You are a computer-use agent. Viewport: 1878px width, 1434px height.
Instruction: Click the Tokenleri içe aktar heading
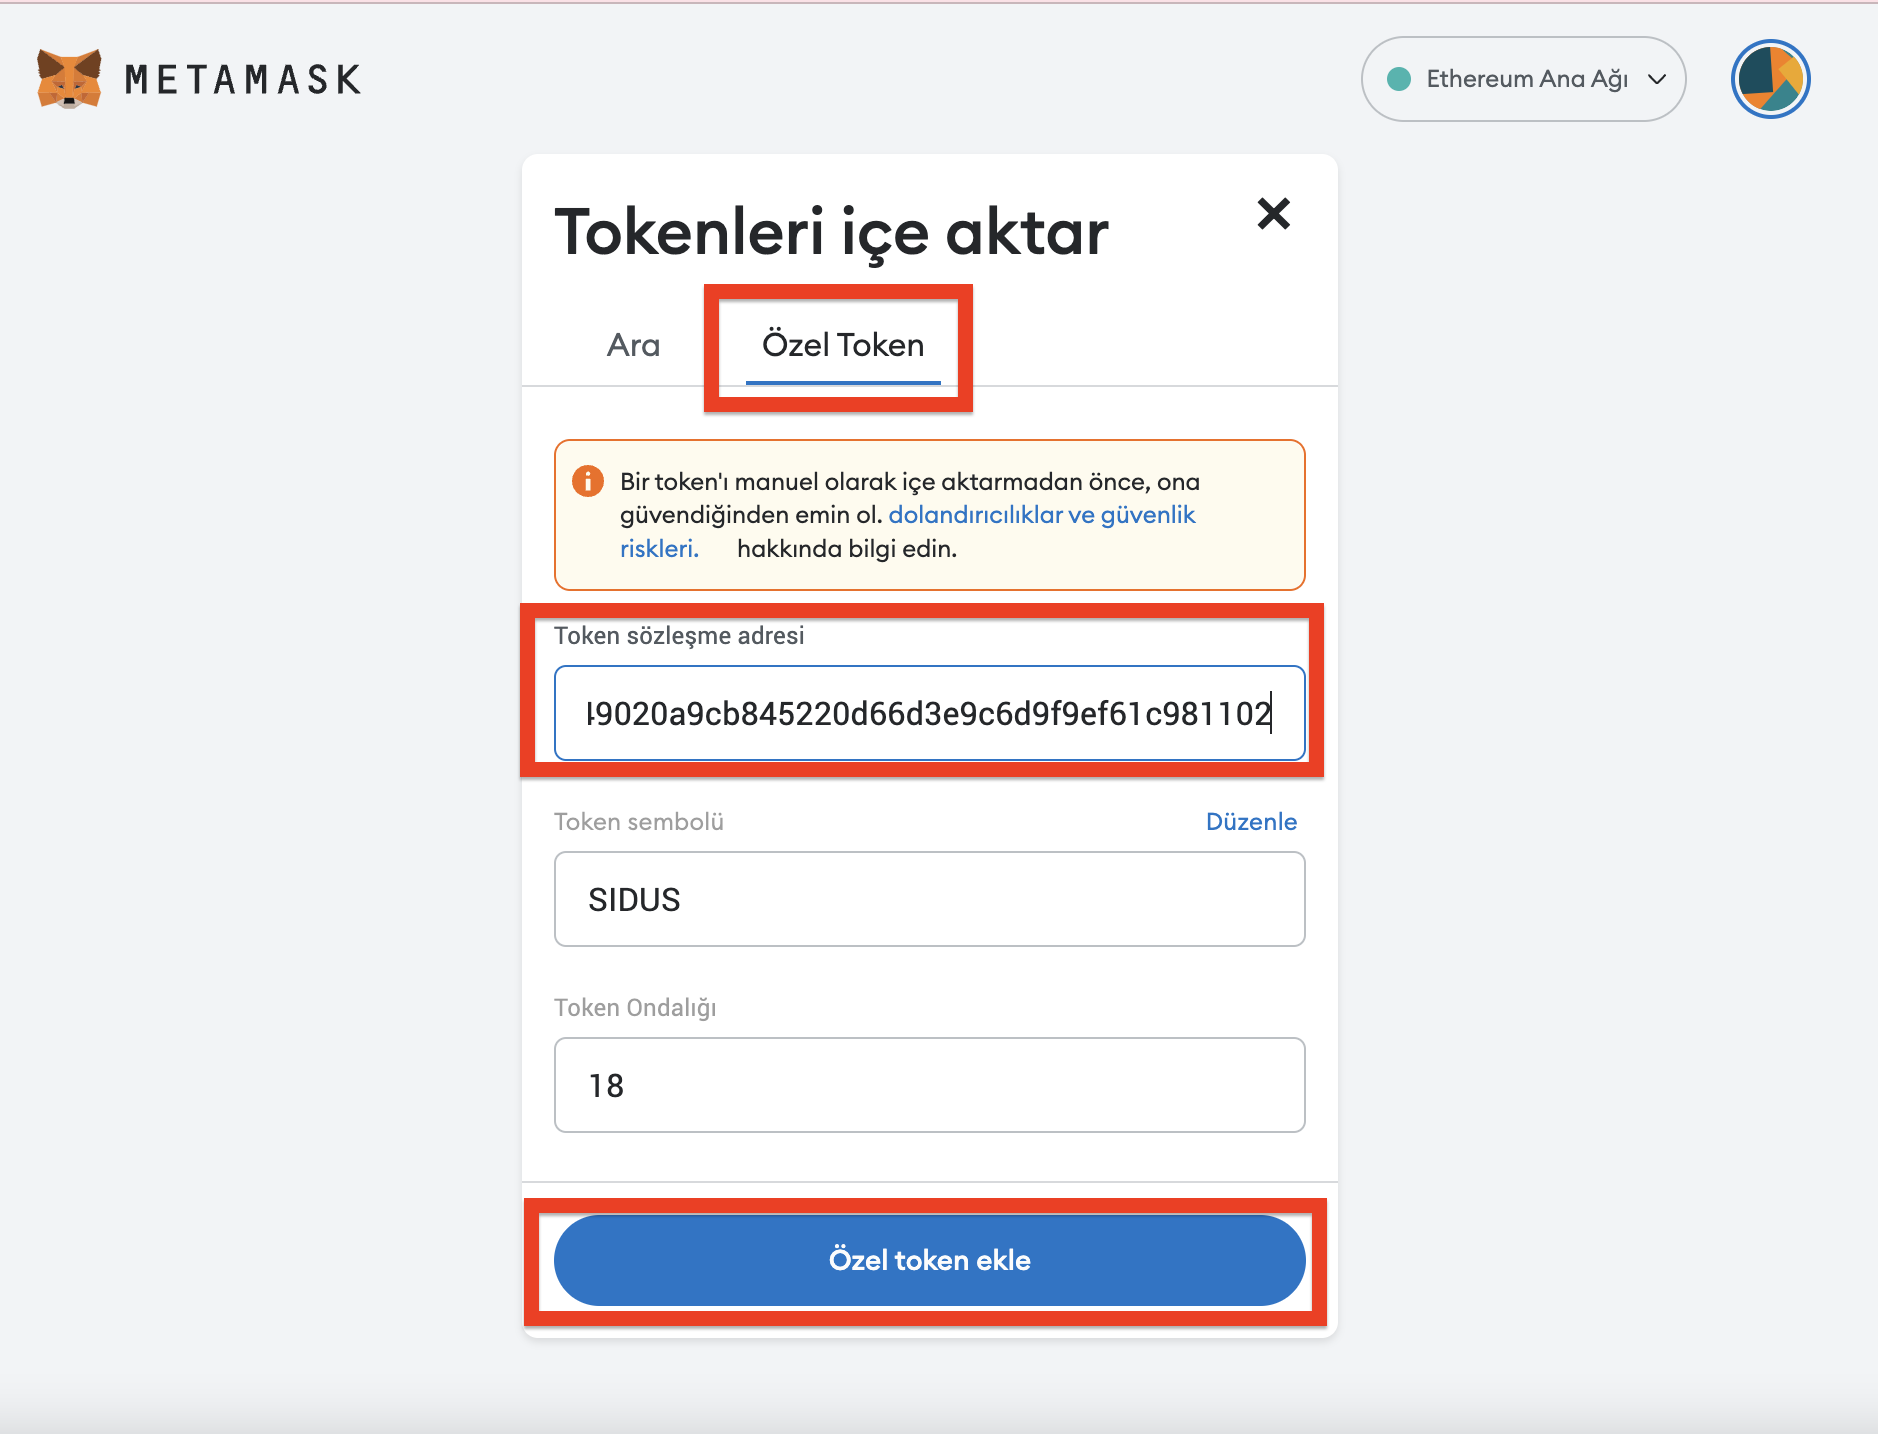831,232
